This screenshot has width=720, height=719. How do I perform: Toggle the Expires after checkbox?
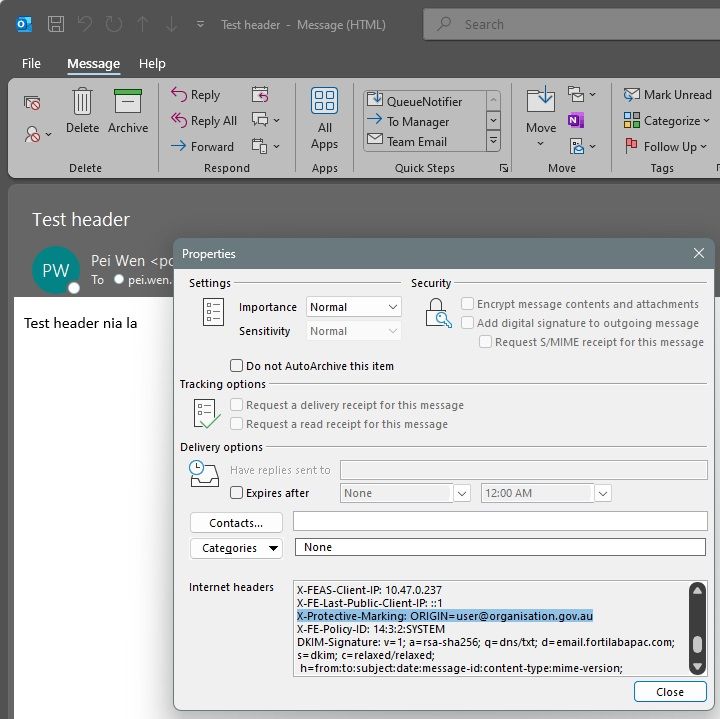pyautogui.click(x=237, y=493)
